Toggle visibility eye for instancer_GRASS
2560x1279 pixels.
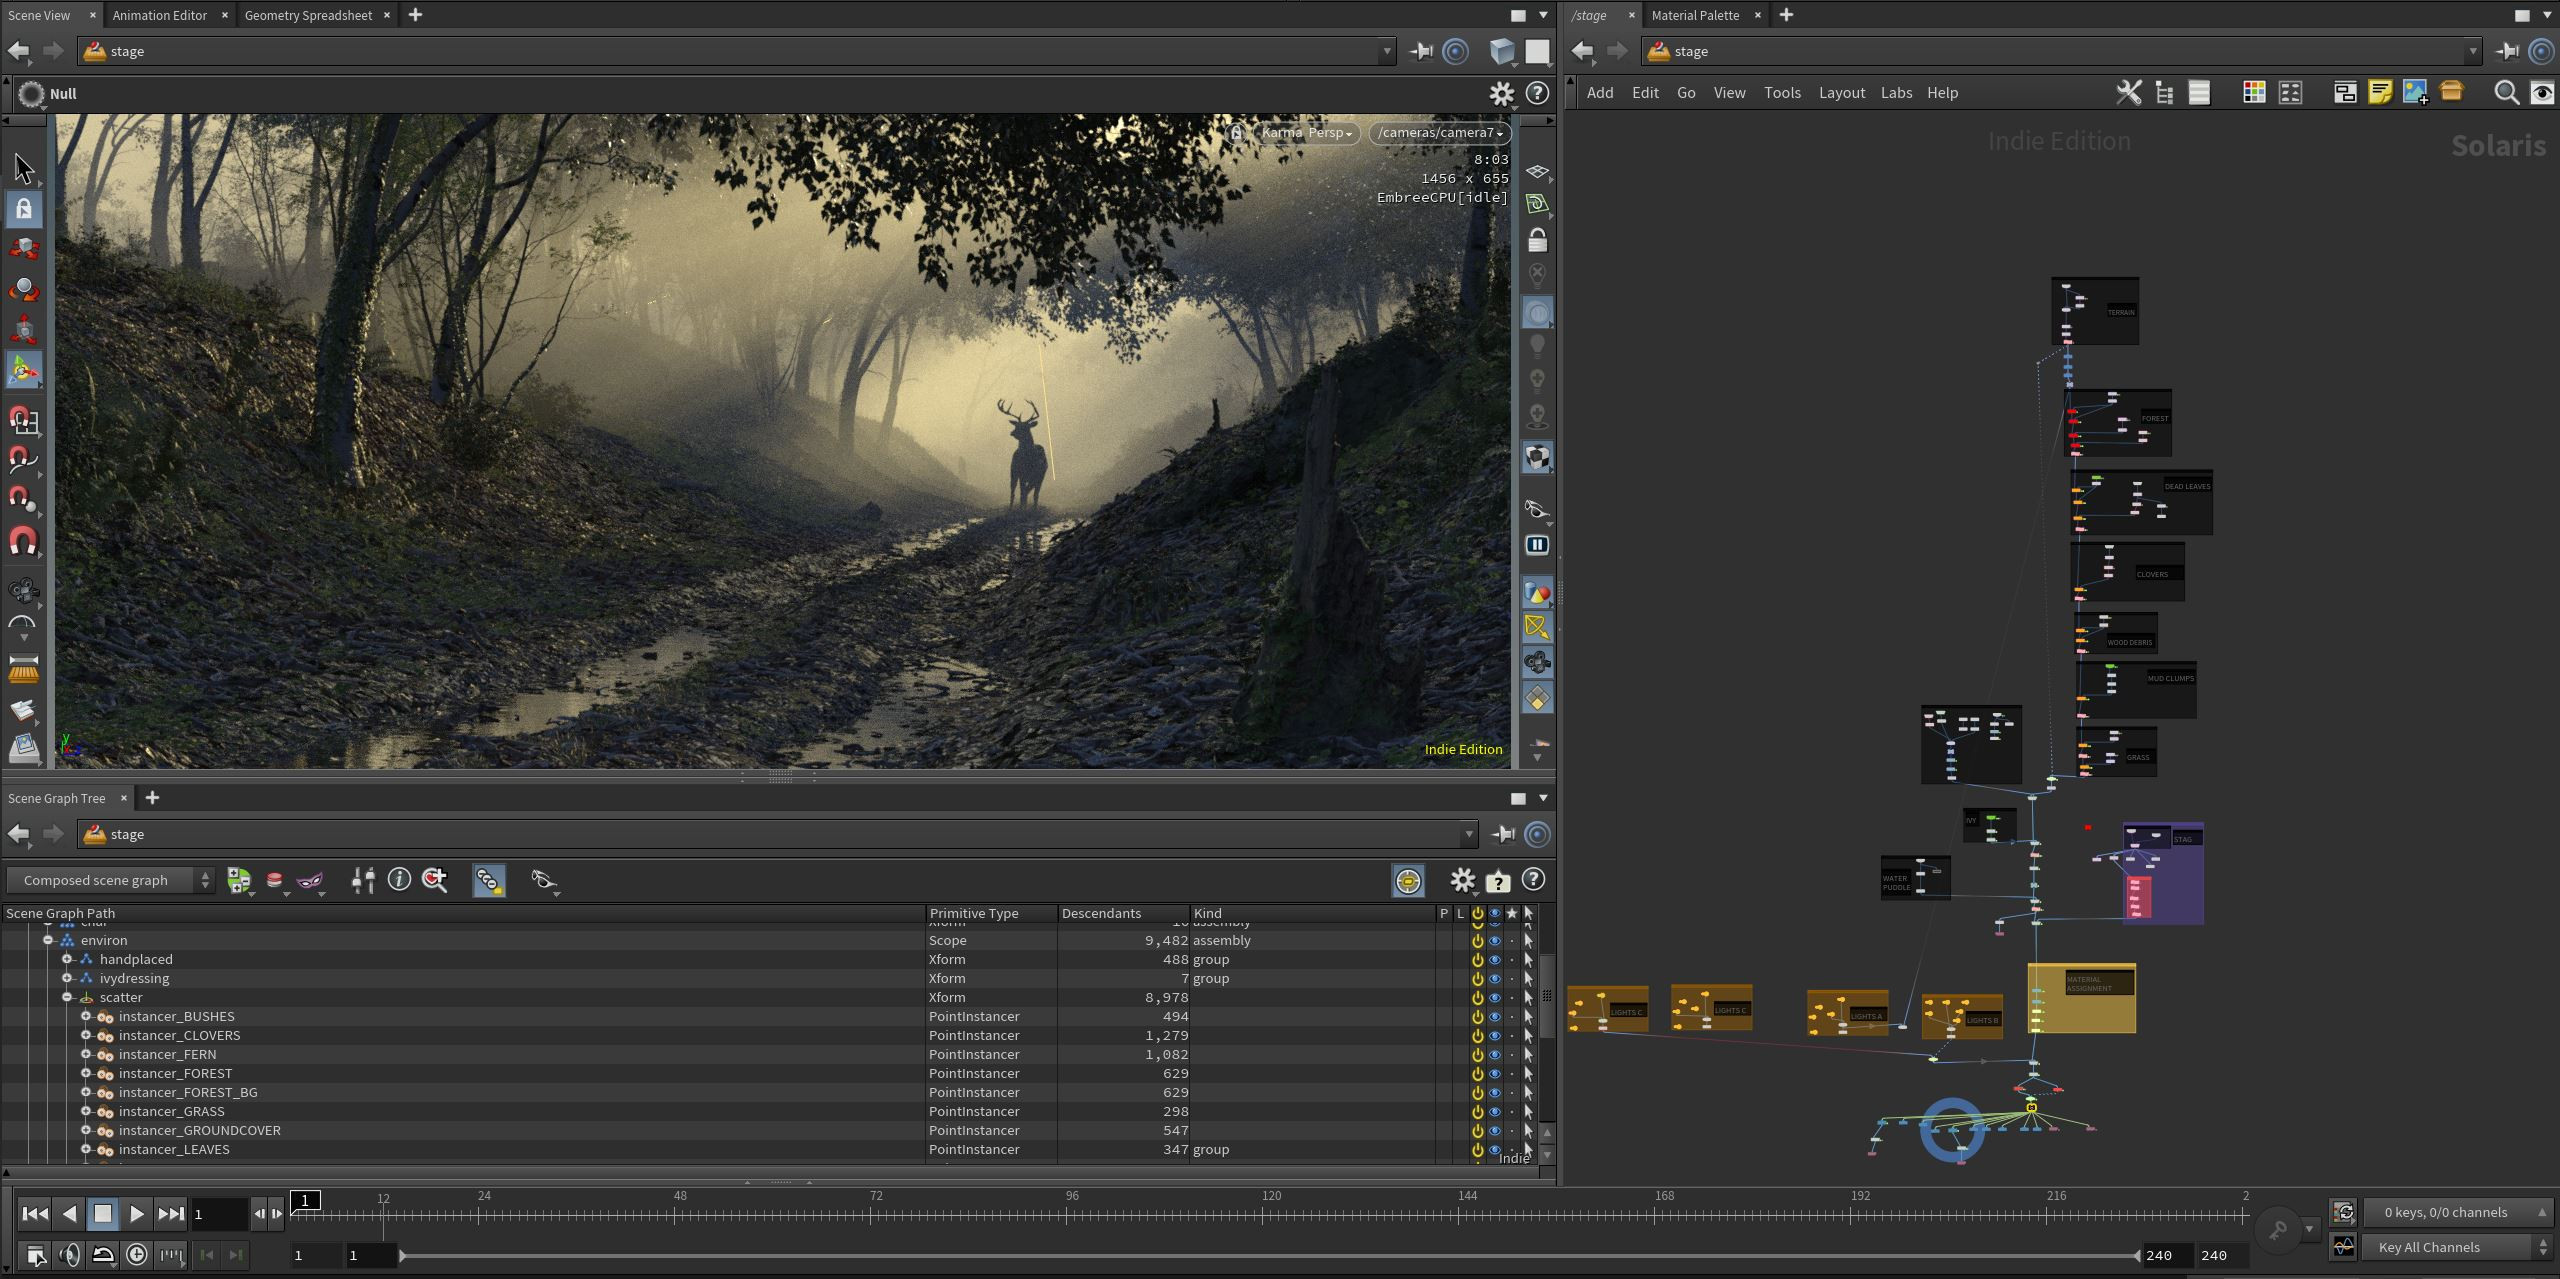(x=1494, y=1112)
